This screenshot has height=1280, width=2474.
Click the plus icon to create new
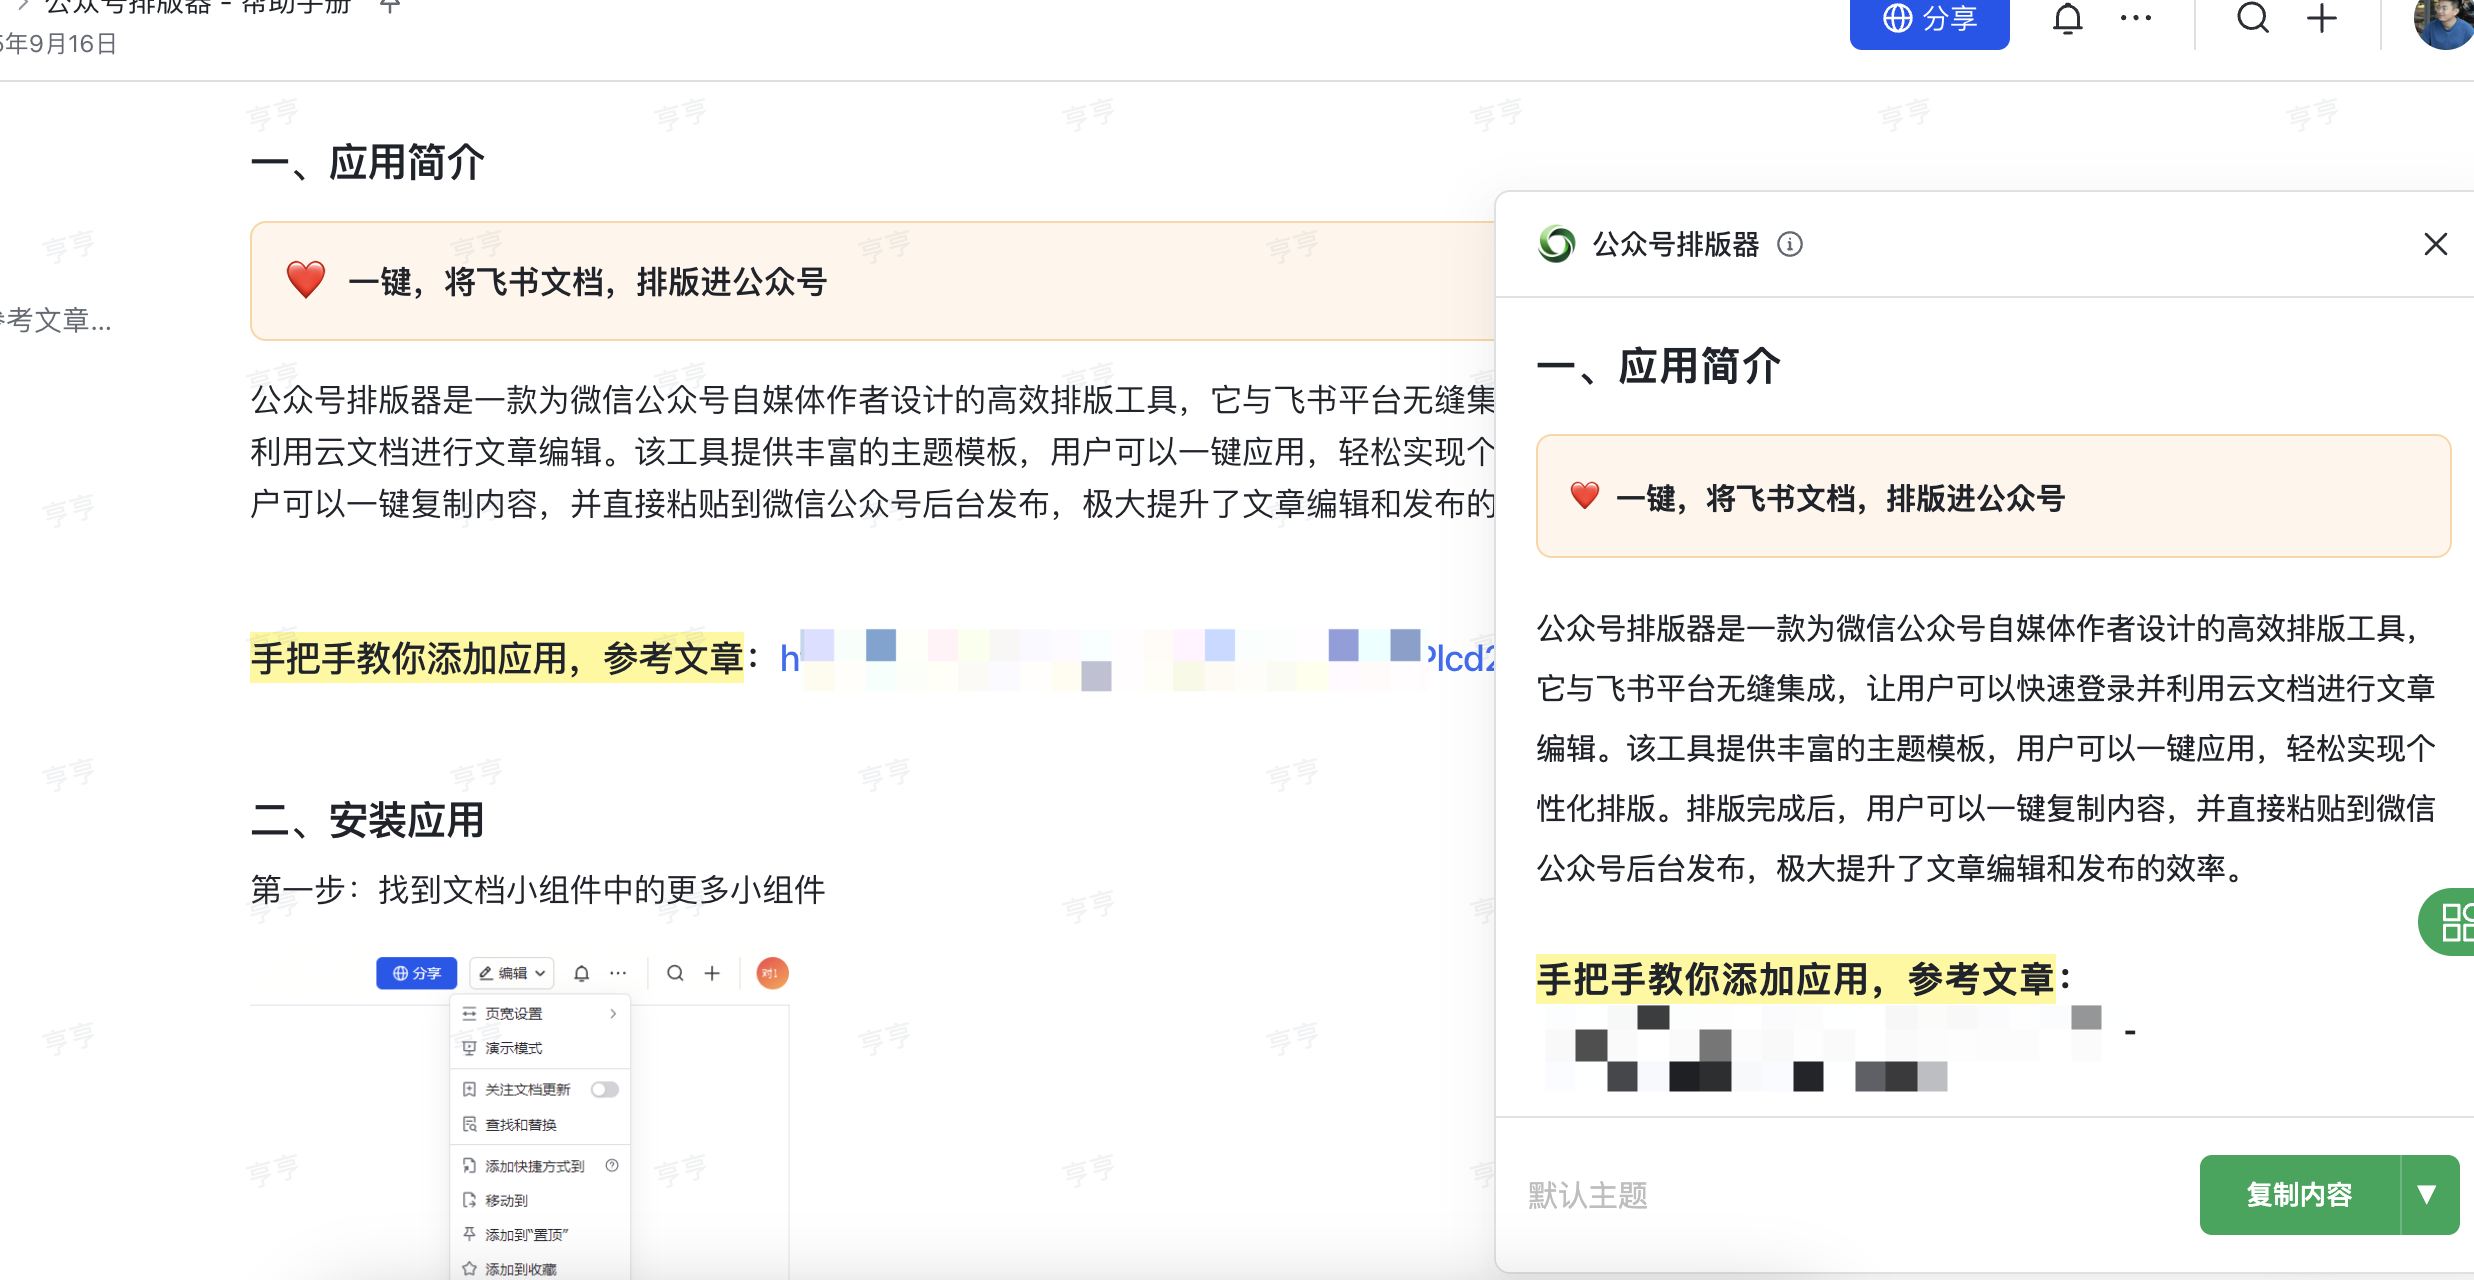pos(2321,18)
